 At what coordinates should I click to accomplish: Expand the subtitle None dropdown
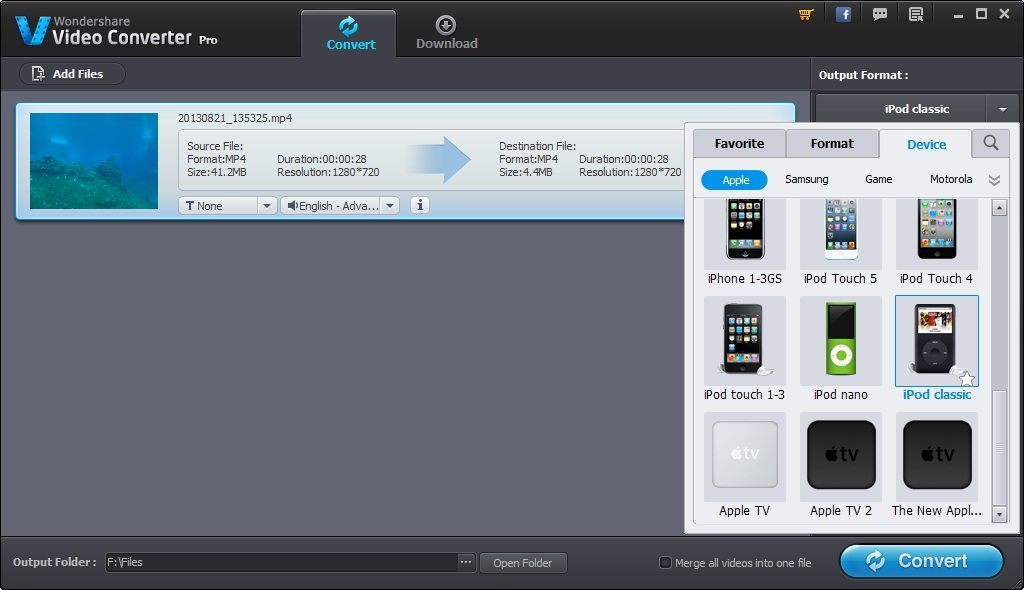265,204
